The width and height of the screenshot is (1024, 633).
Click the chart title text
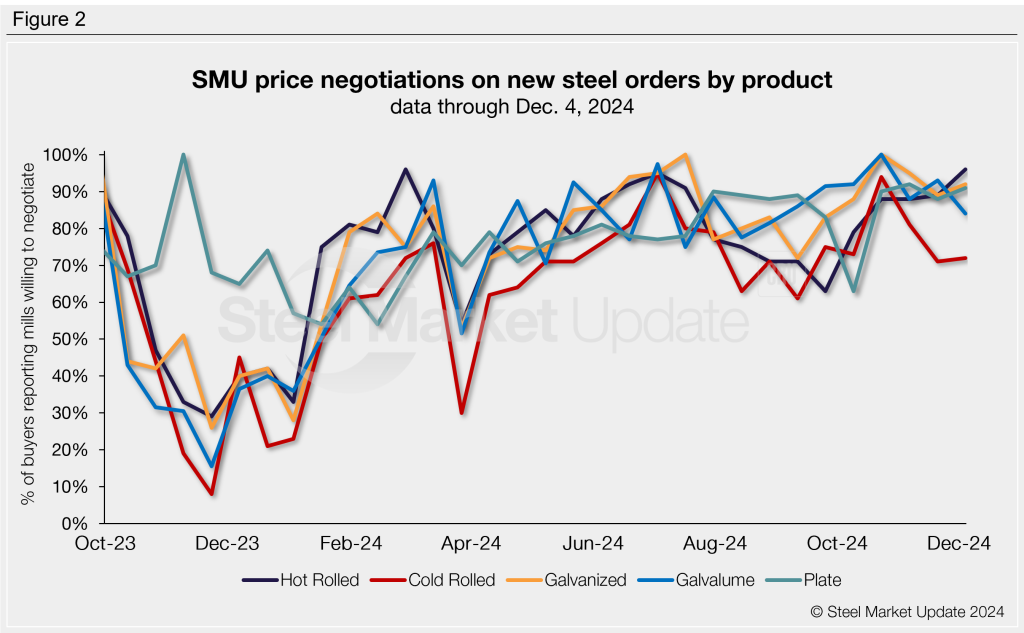click(512, 80)
